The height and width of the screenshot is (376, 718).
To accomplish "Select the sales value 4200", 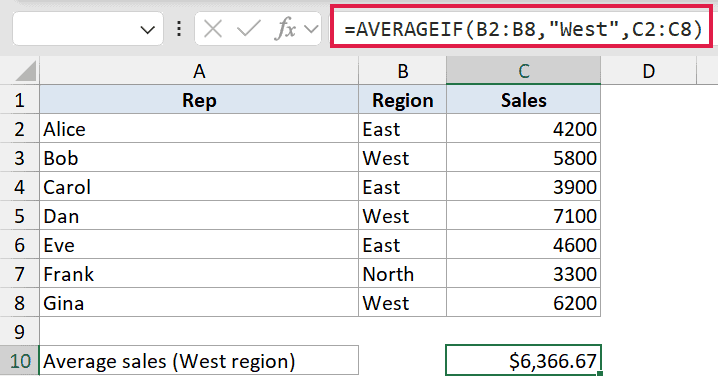I will click(x=523, y=129).
